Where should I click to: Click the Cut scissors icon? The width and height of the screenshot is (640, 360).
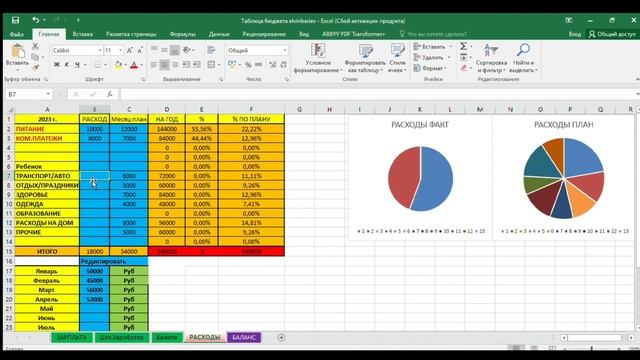[x=35, y=47]
